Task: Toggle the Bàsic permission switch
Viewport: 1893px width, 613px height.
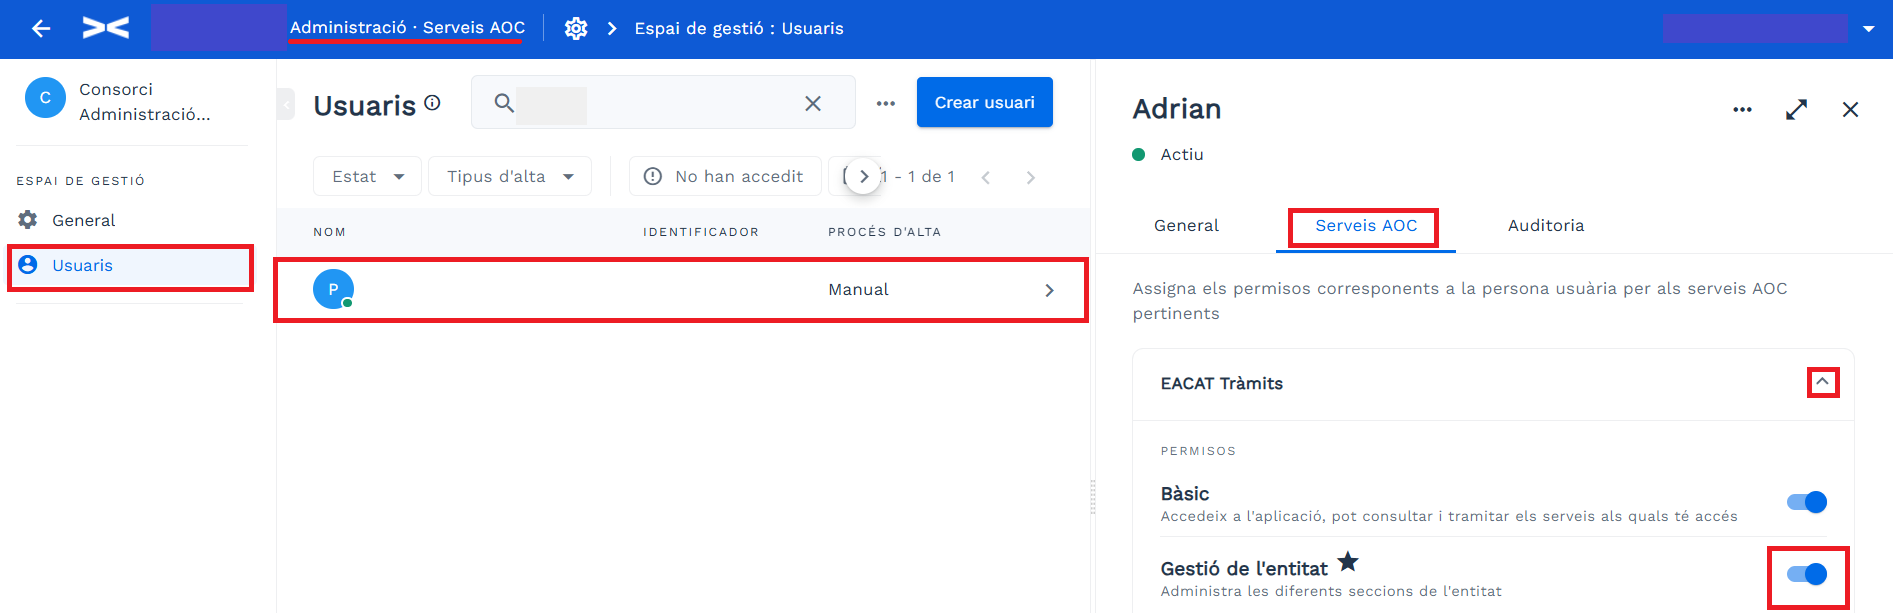Action: pyautogui.click(x=1807, y=502)
